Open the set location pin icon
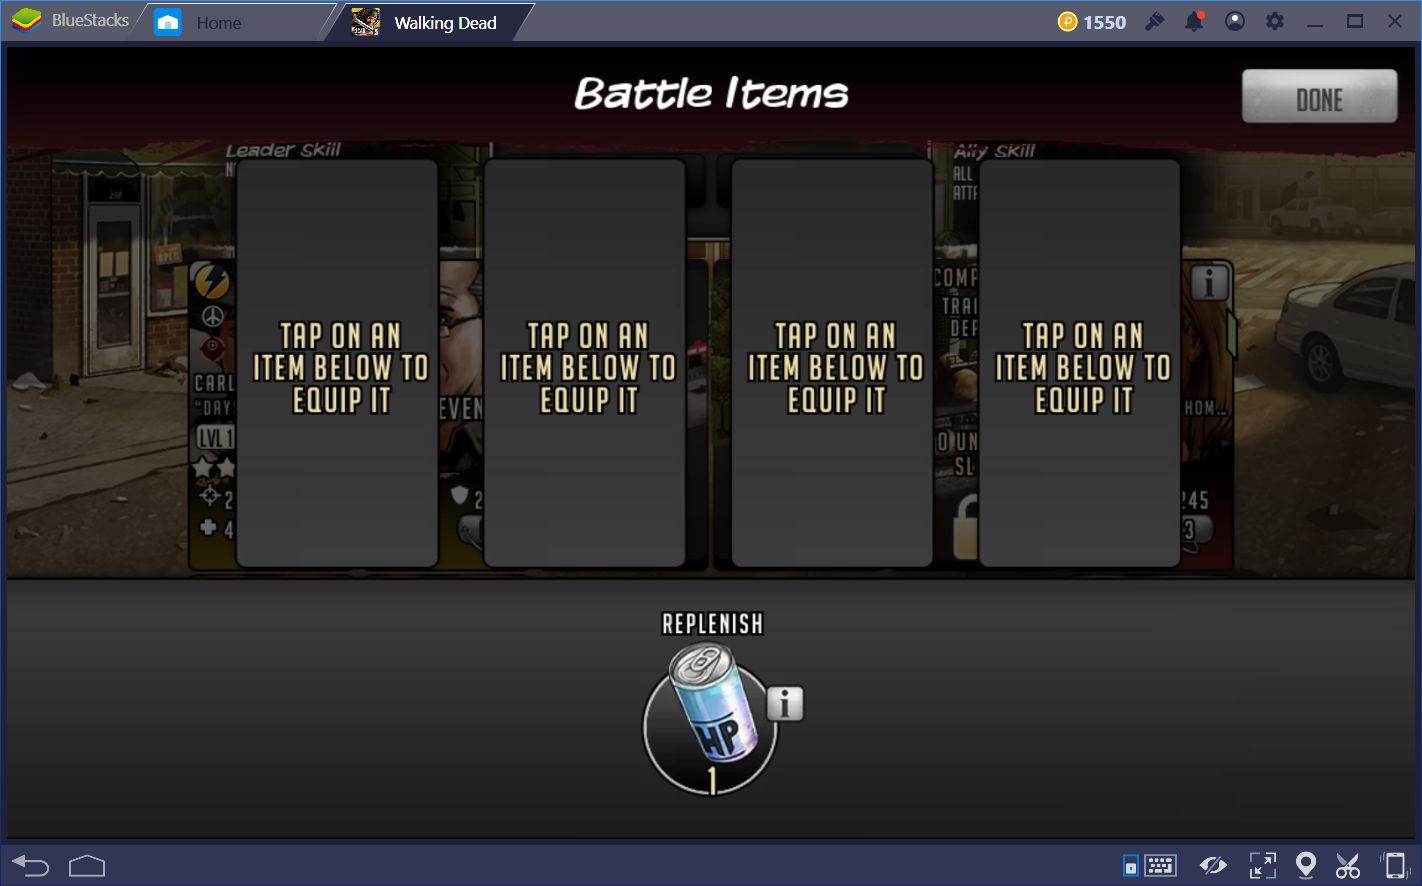This screenshot has width=1422, height=886. click(1305, 865)
